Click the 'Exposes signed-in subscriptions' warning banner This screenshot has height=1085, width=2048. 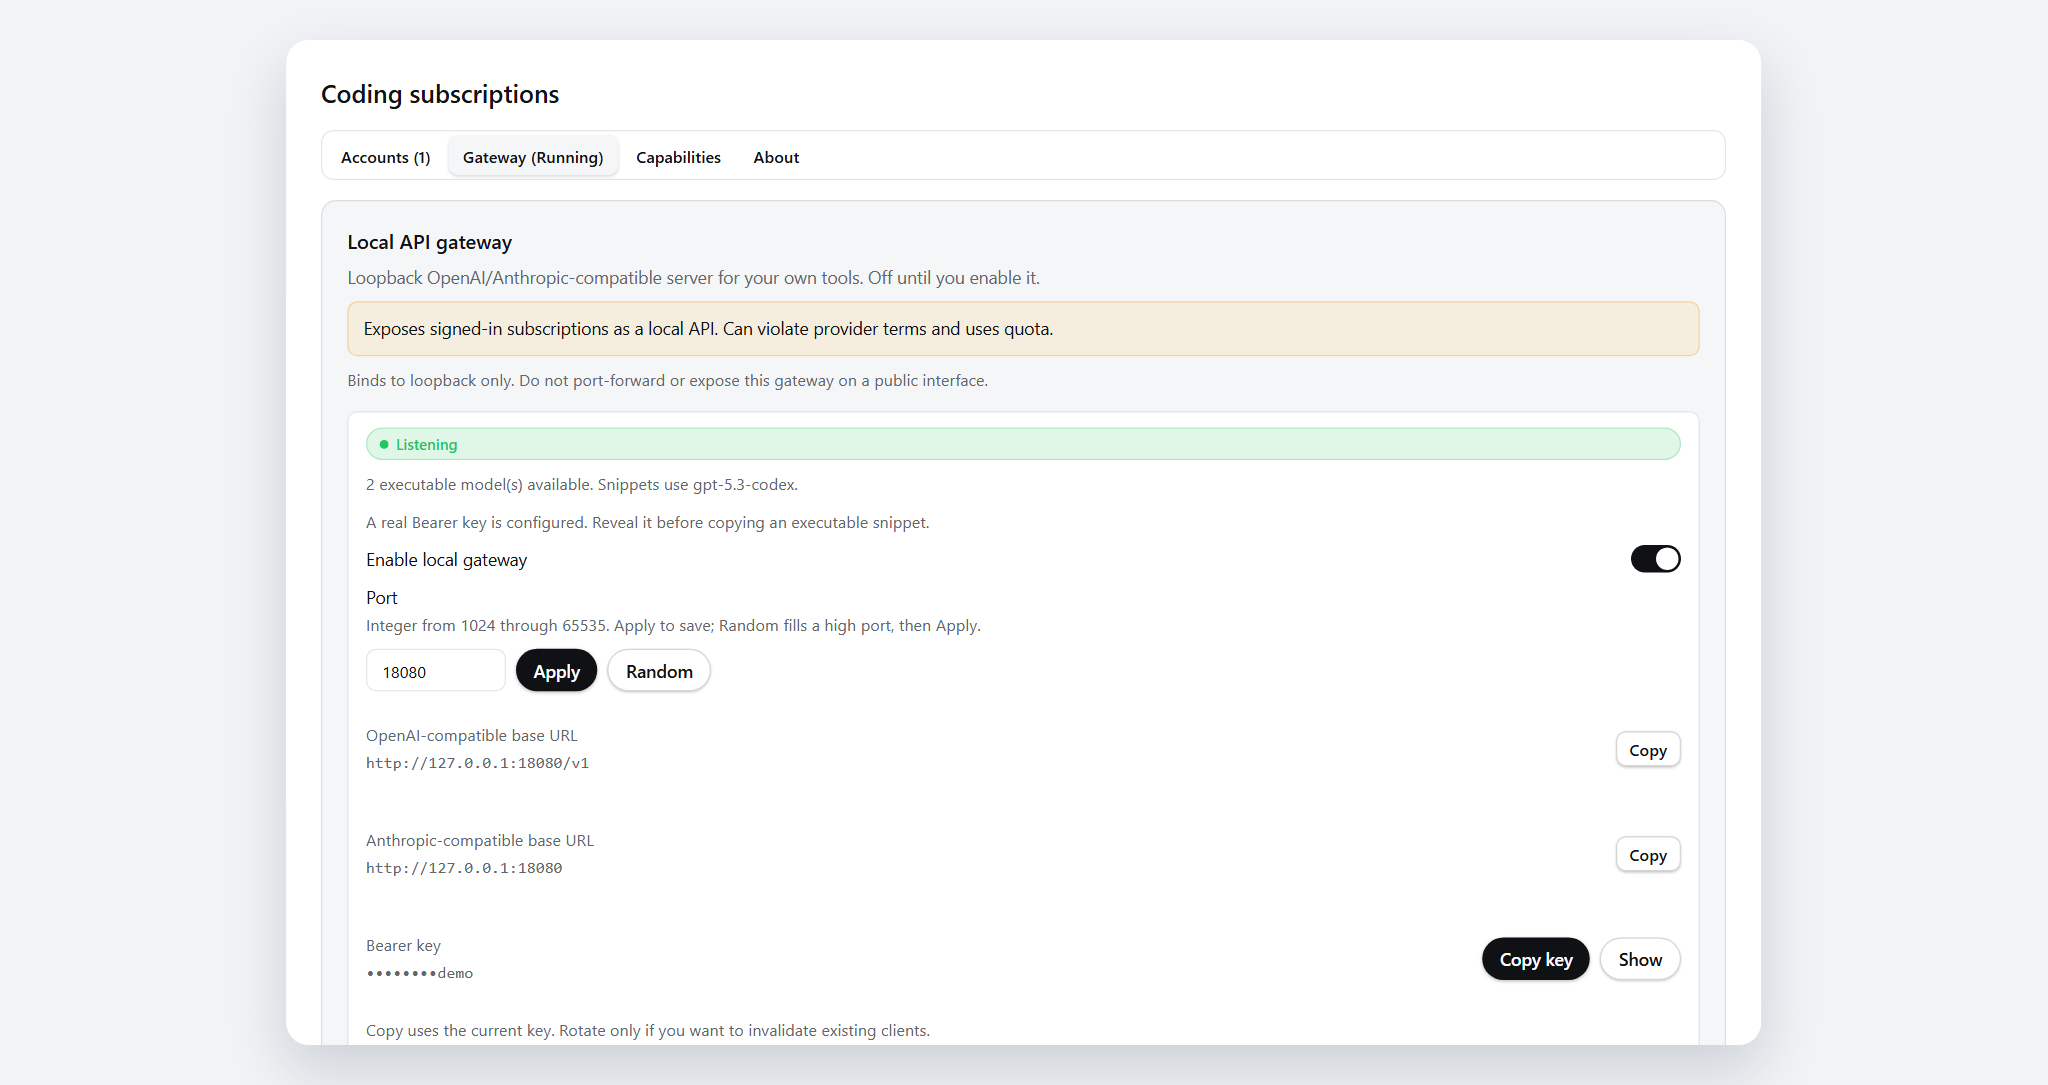(x=1023, y=329)
